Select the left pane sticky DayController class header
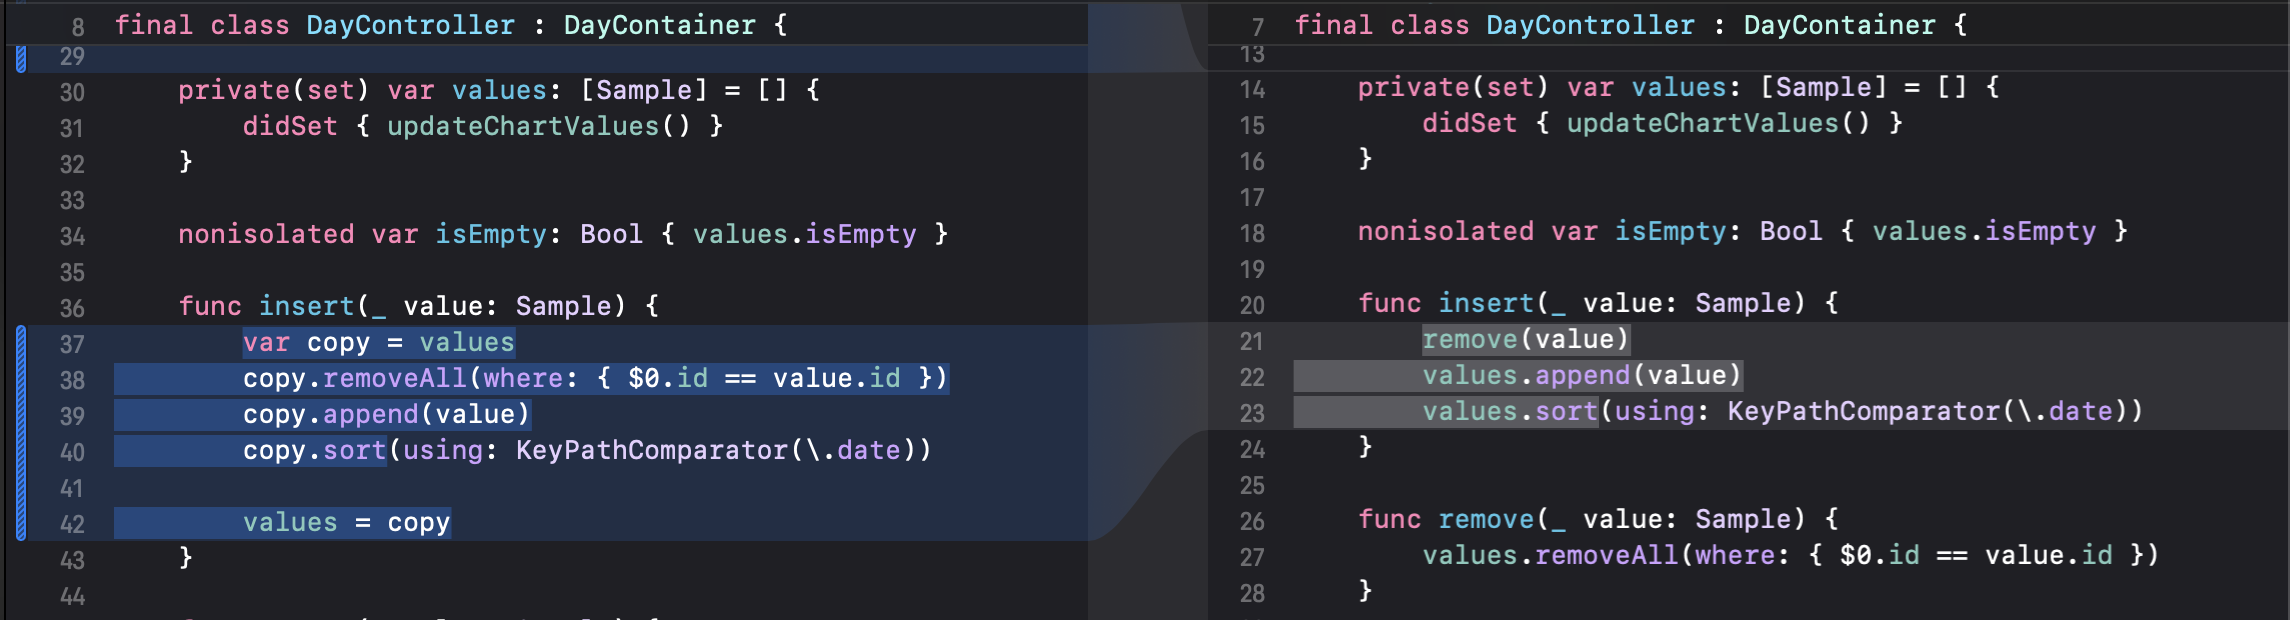 pyautogui.click(x=450, y=25)
